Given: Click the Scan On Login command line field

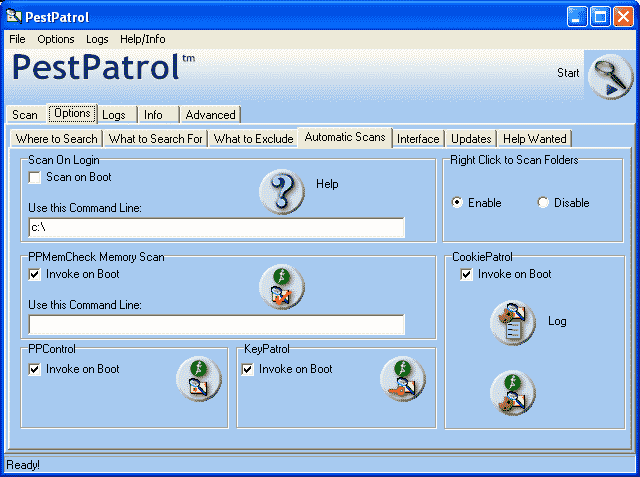Looking at the screenshot, I should click(217, 227).
